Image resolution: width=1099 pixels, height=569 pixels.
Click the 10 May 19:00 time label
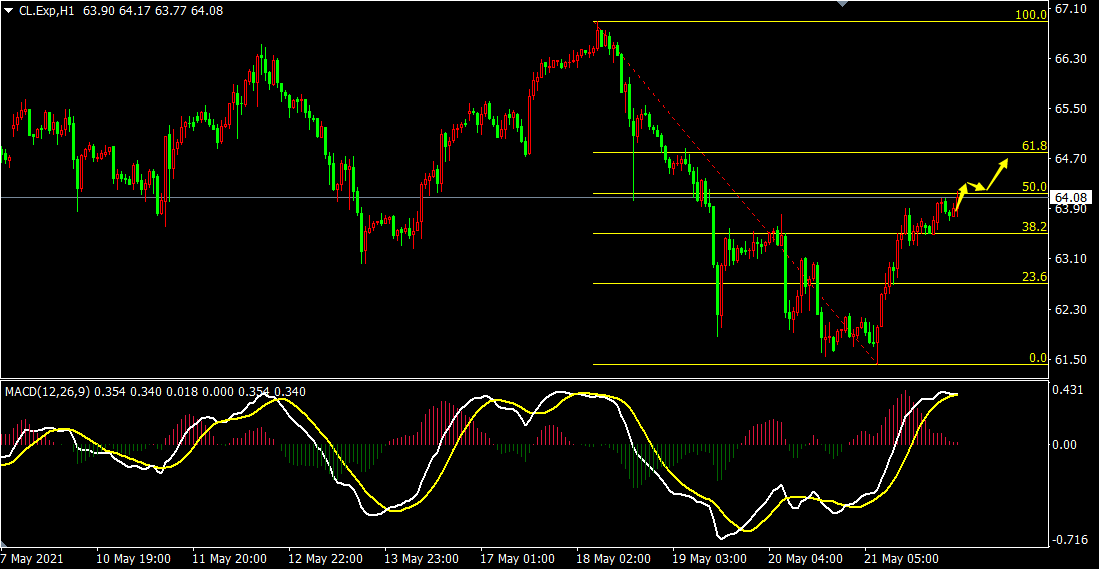click(133, 558)
